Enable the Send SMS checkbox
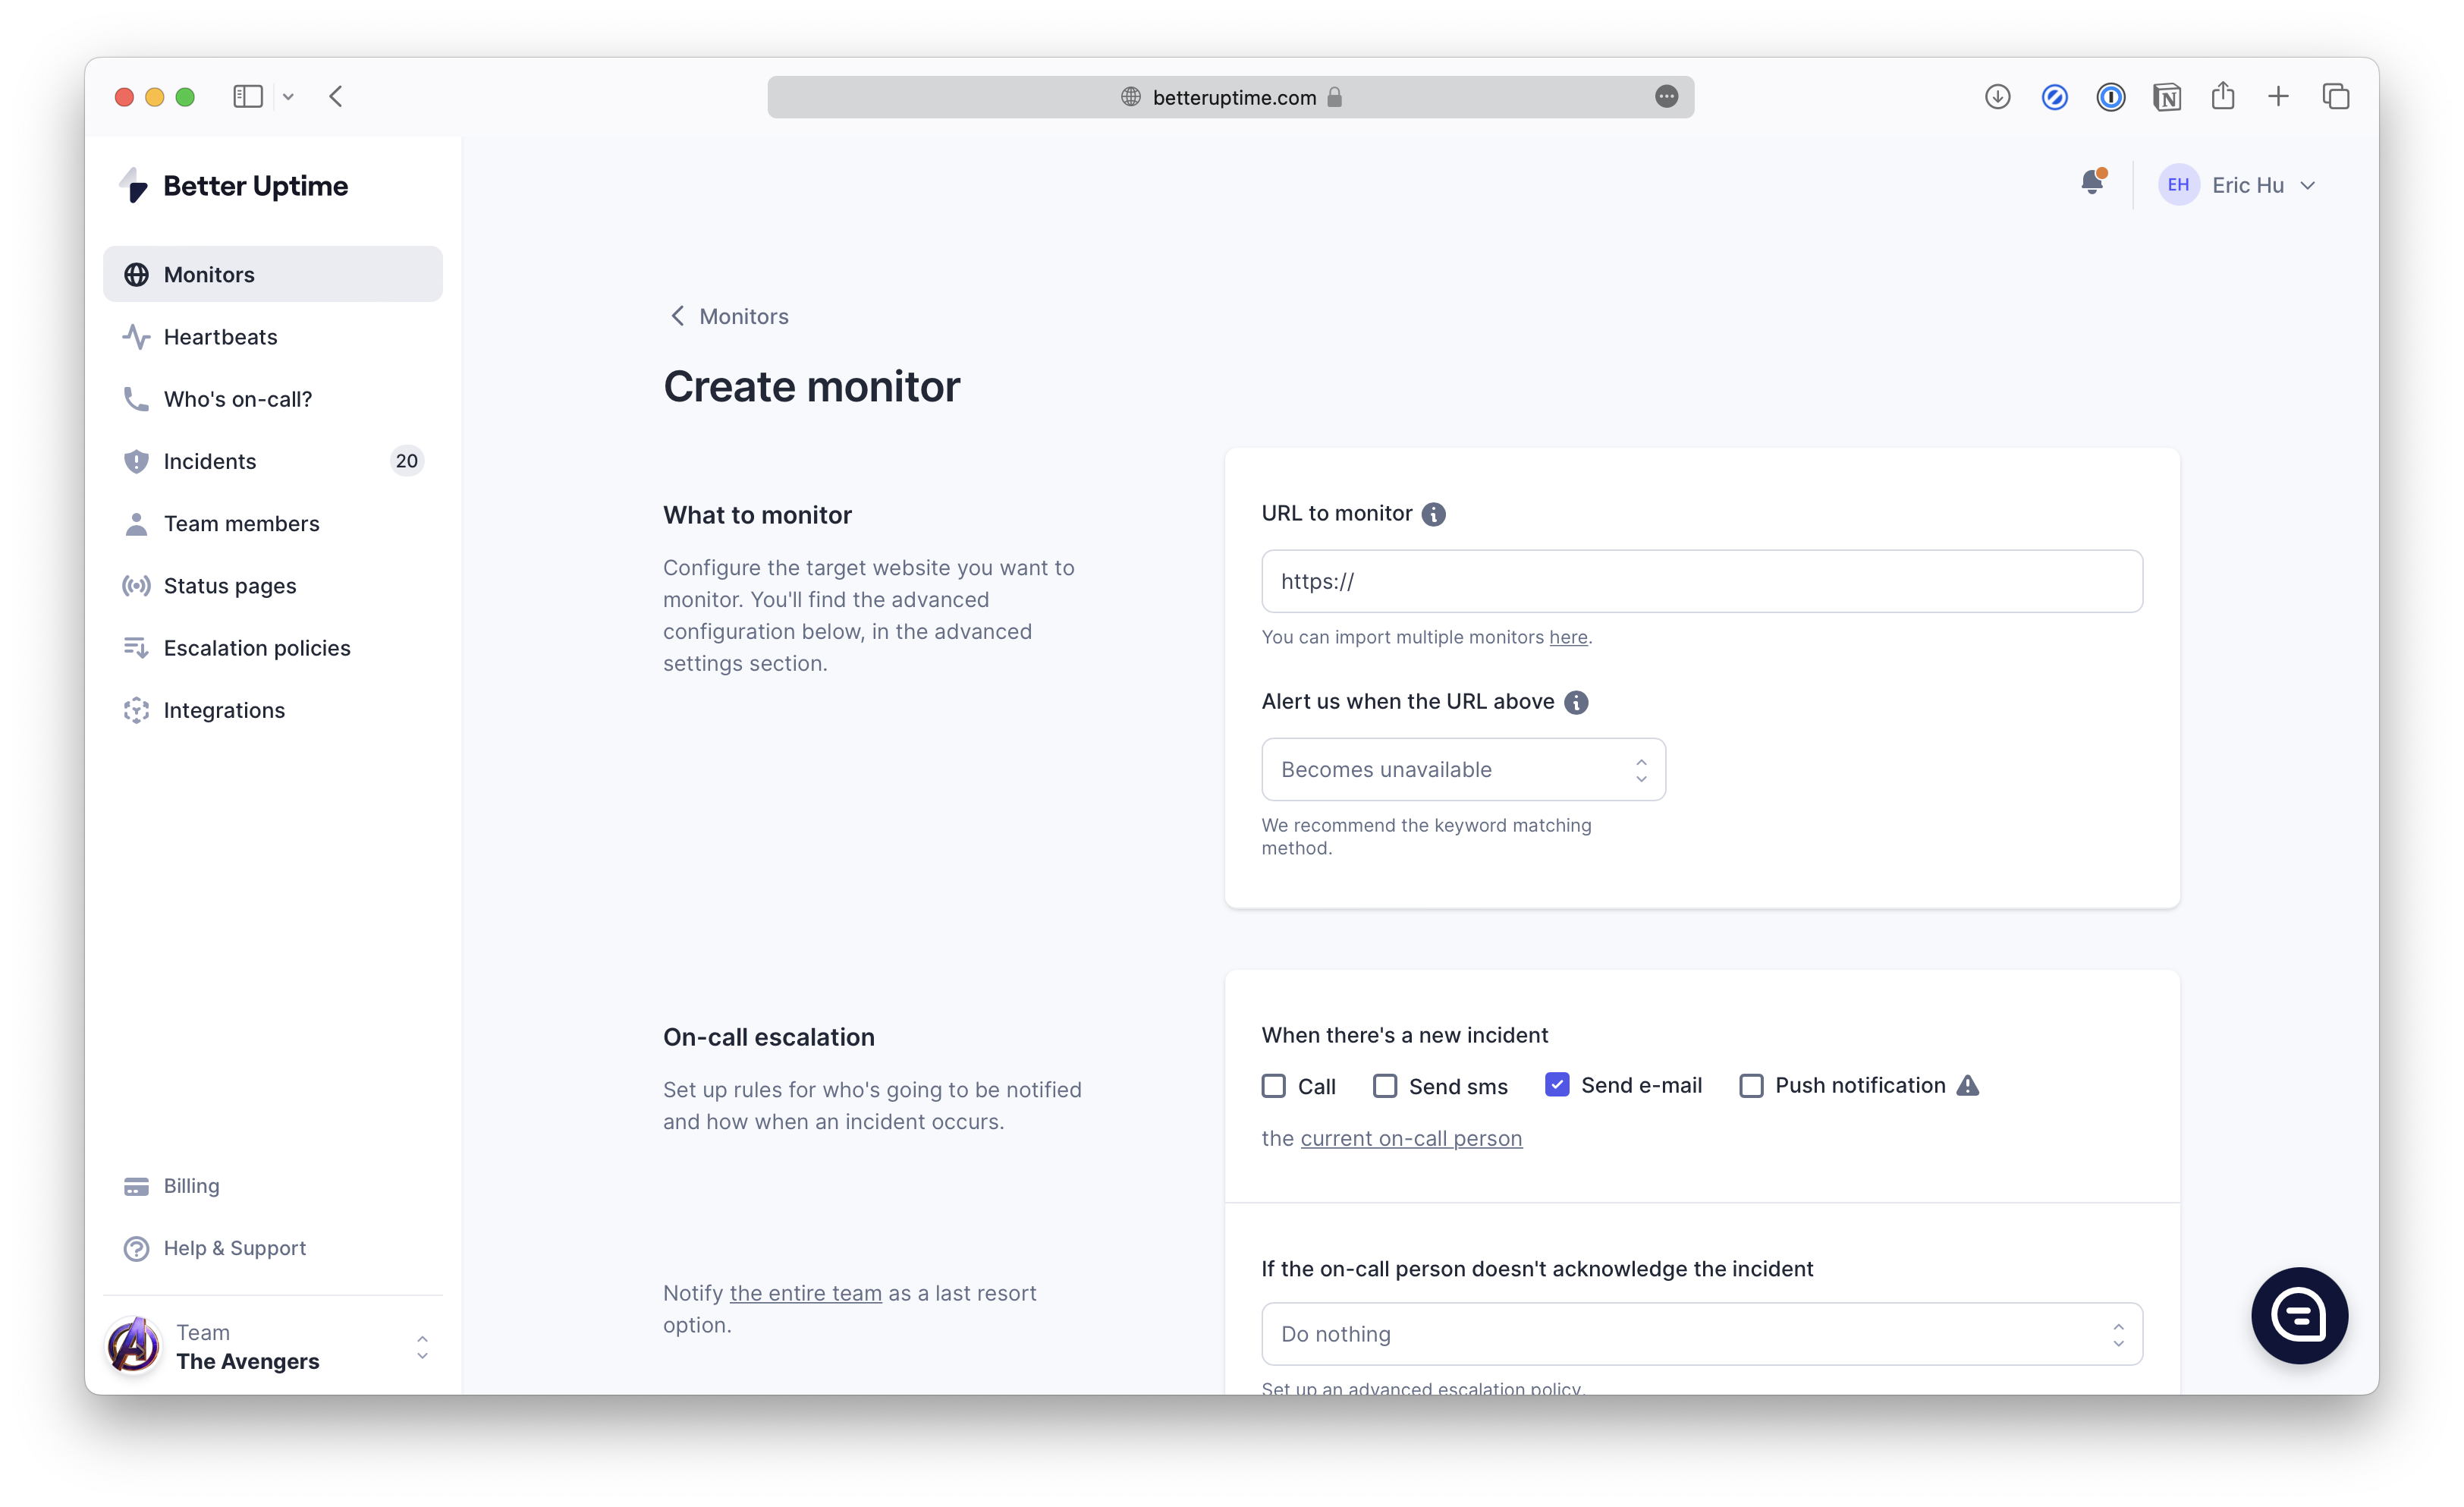 point(1385,1084)
